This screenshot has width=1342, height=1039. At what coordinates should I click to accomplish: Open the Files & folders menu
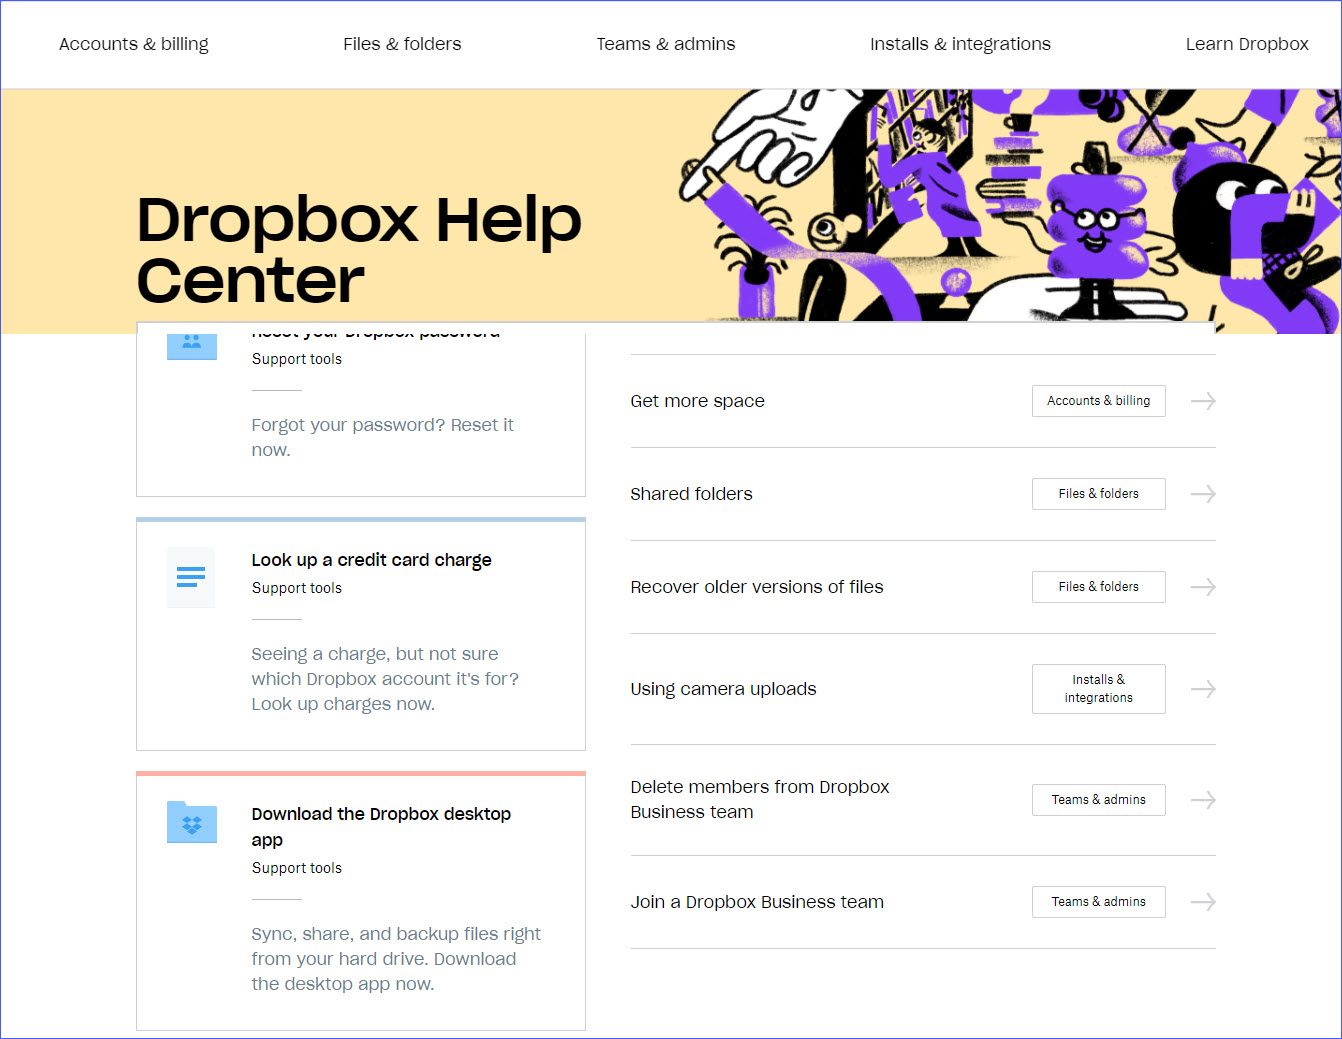pos(402,44)
